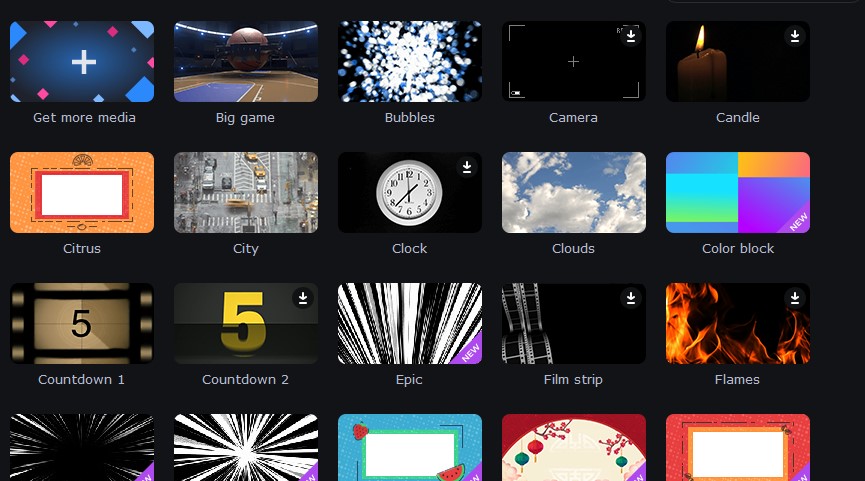Click the plus icon on Get more media

(84, 62)
